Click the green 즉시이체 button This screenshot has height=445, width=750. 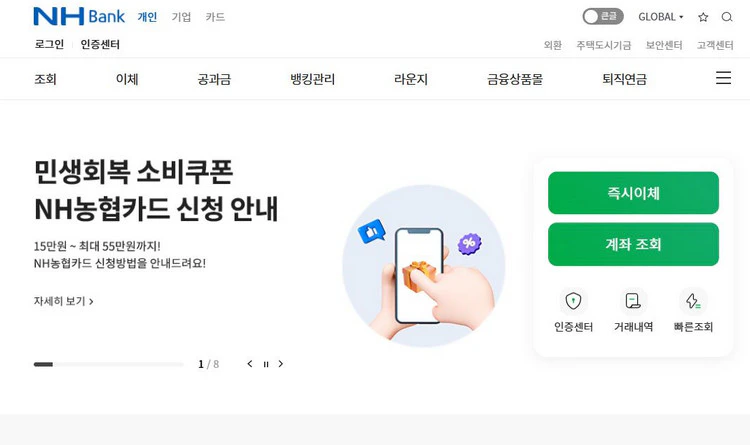633,193
